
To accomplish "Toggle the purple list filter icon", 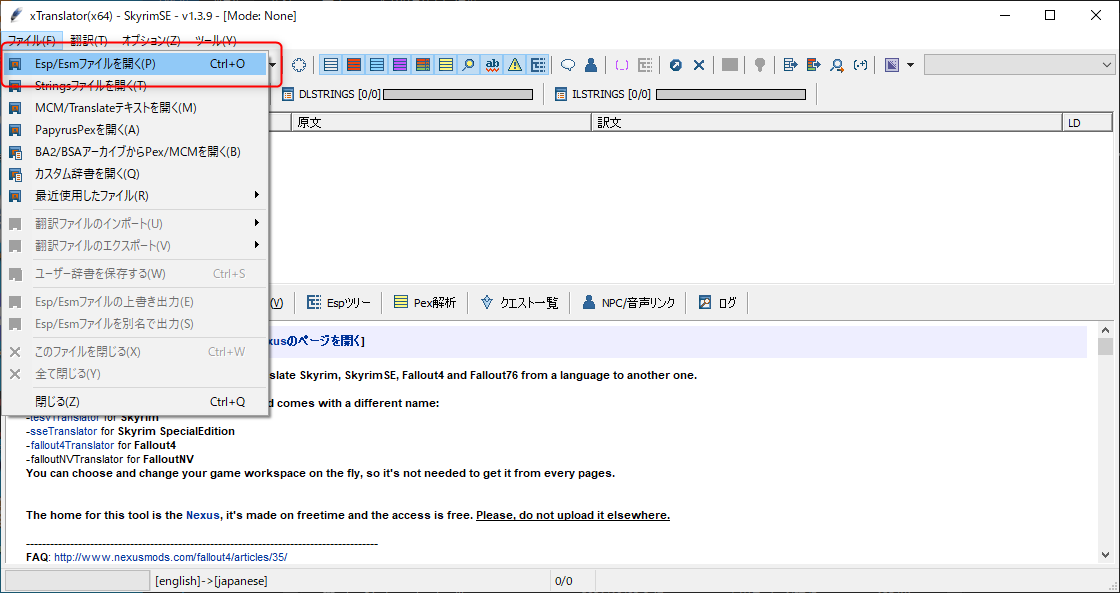I will coord(399,65).
